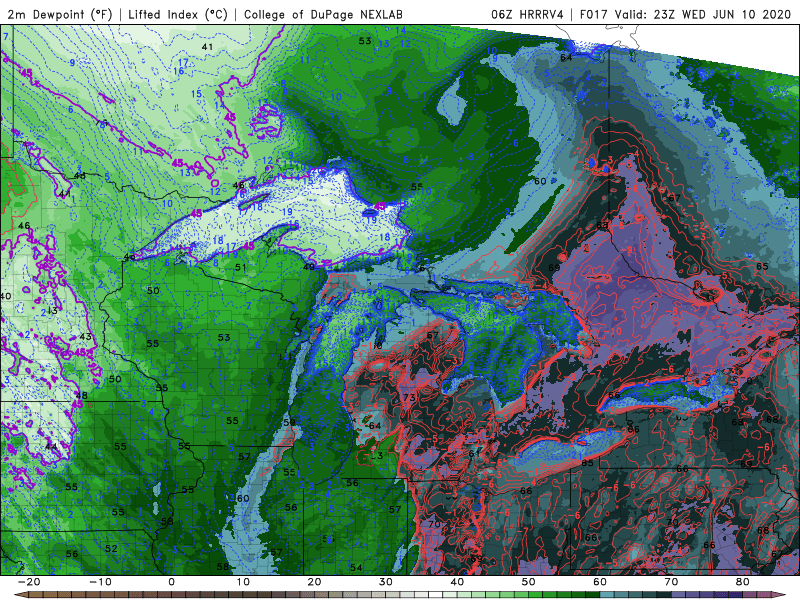Click the dewpoint value 61 on the map
800x600 pixels.
tap(474, 453)
